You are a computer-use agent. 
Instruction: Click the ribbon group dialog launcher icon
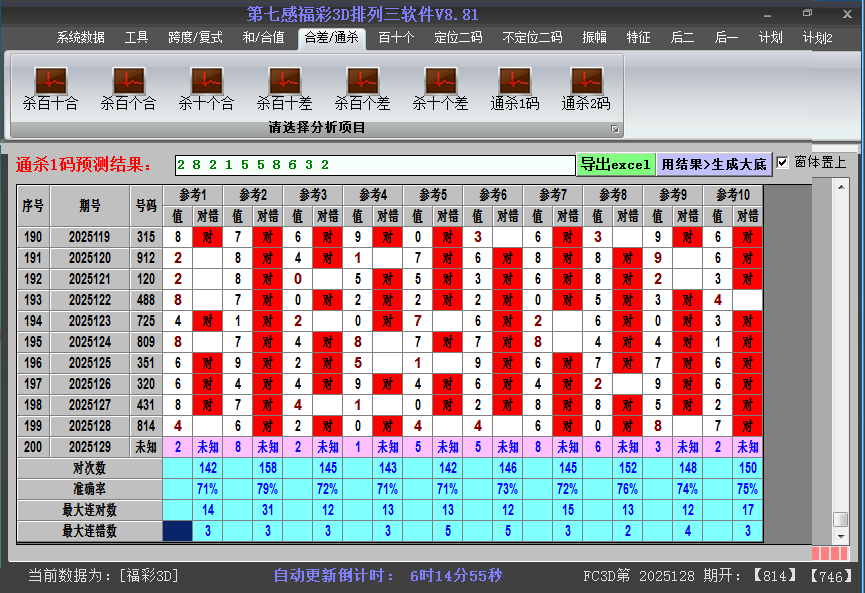615,129
